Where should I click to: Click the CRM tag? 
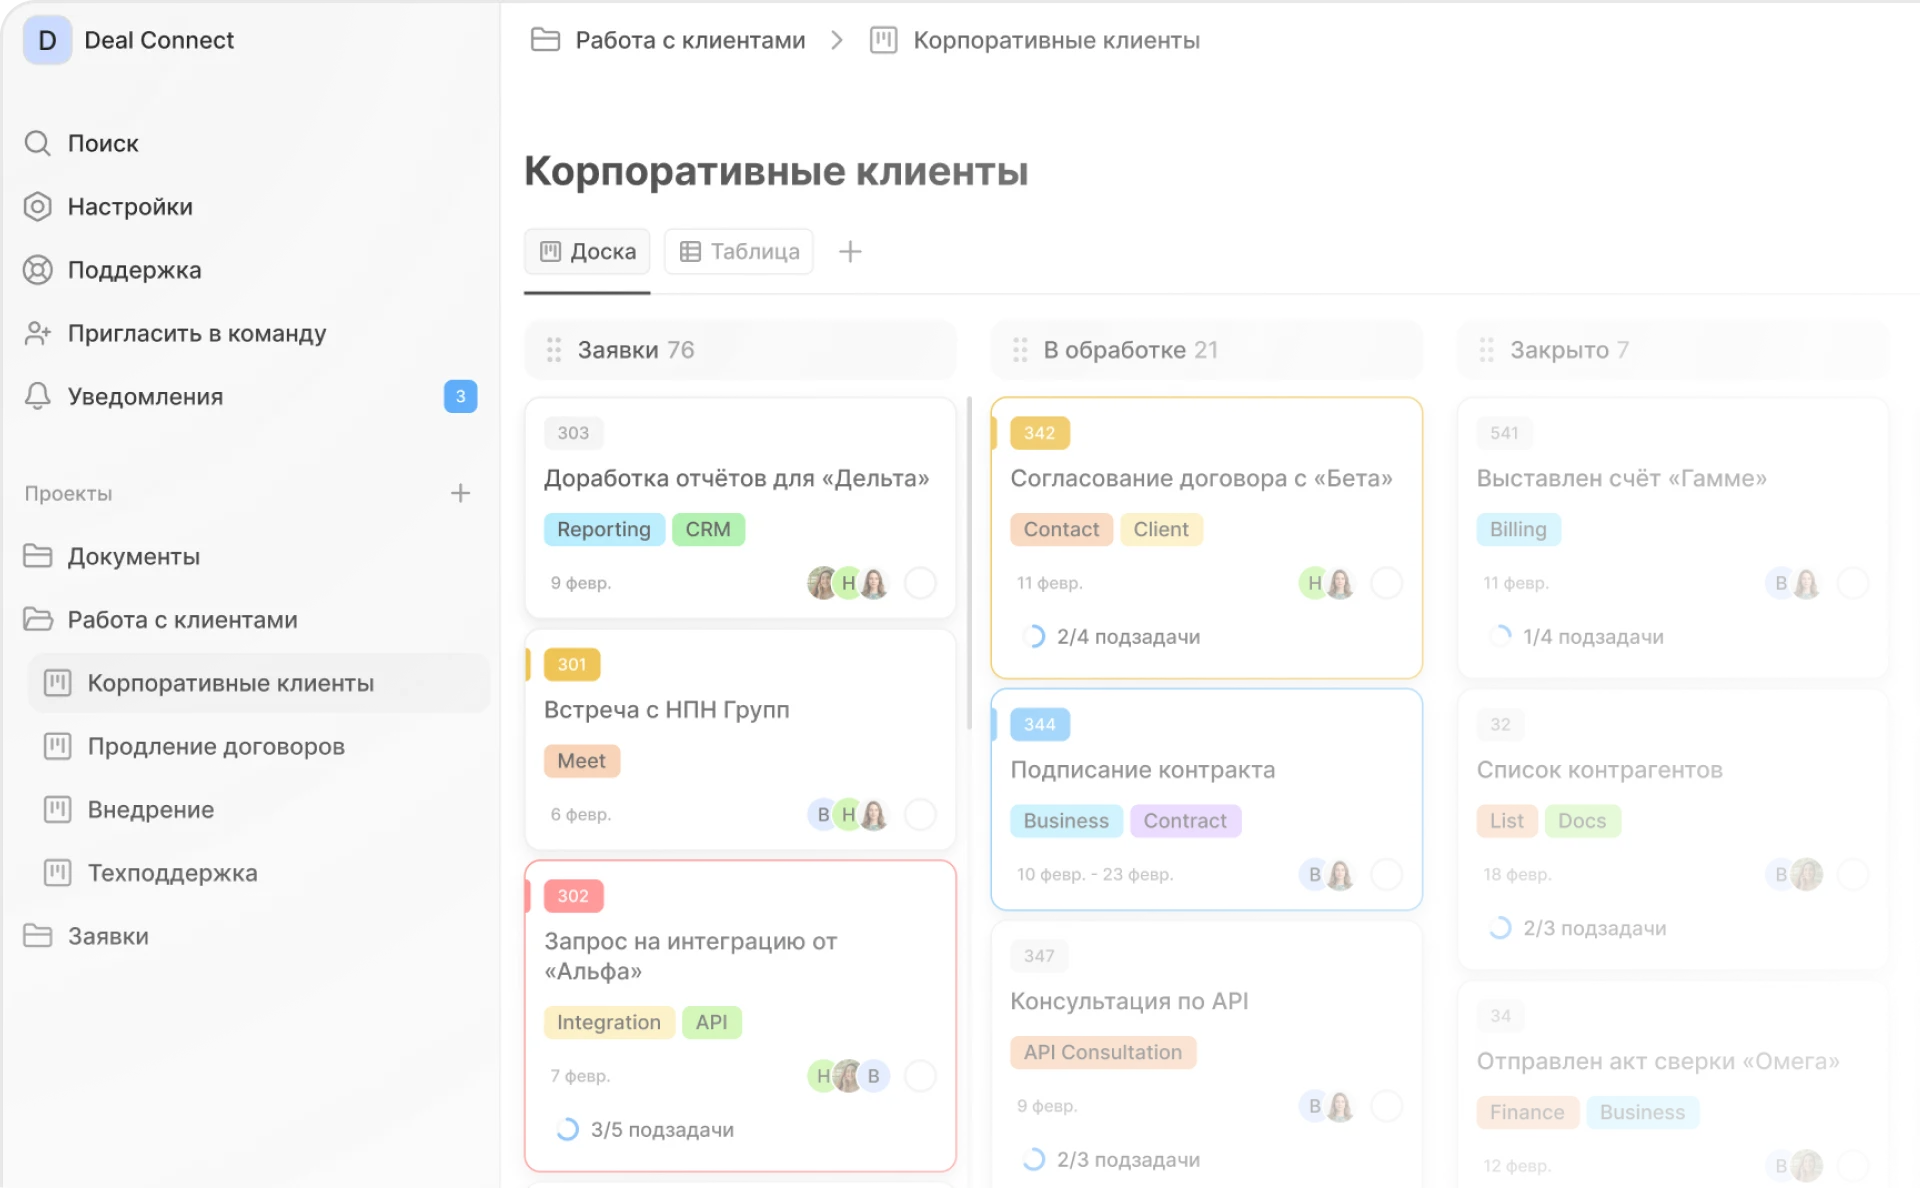[708, 529]
